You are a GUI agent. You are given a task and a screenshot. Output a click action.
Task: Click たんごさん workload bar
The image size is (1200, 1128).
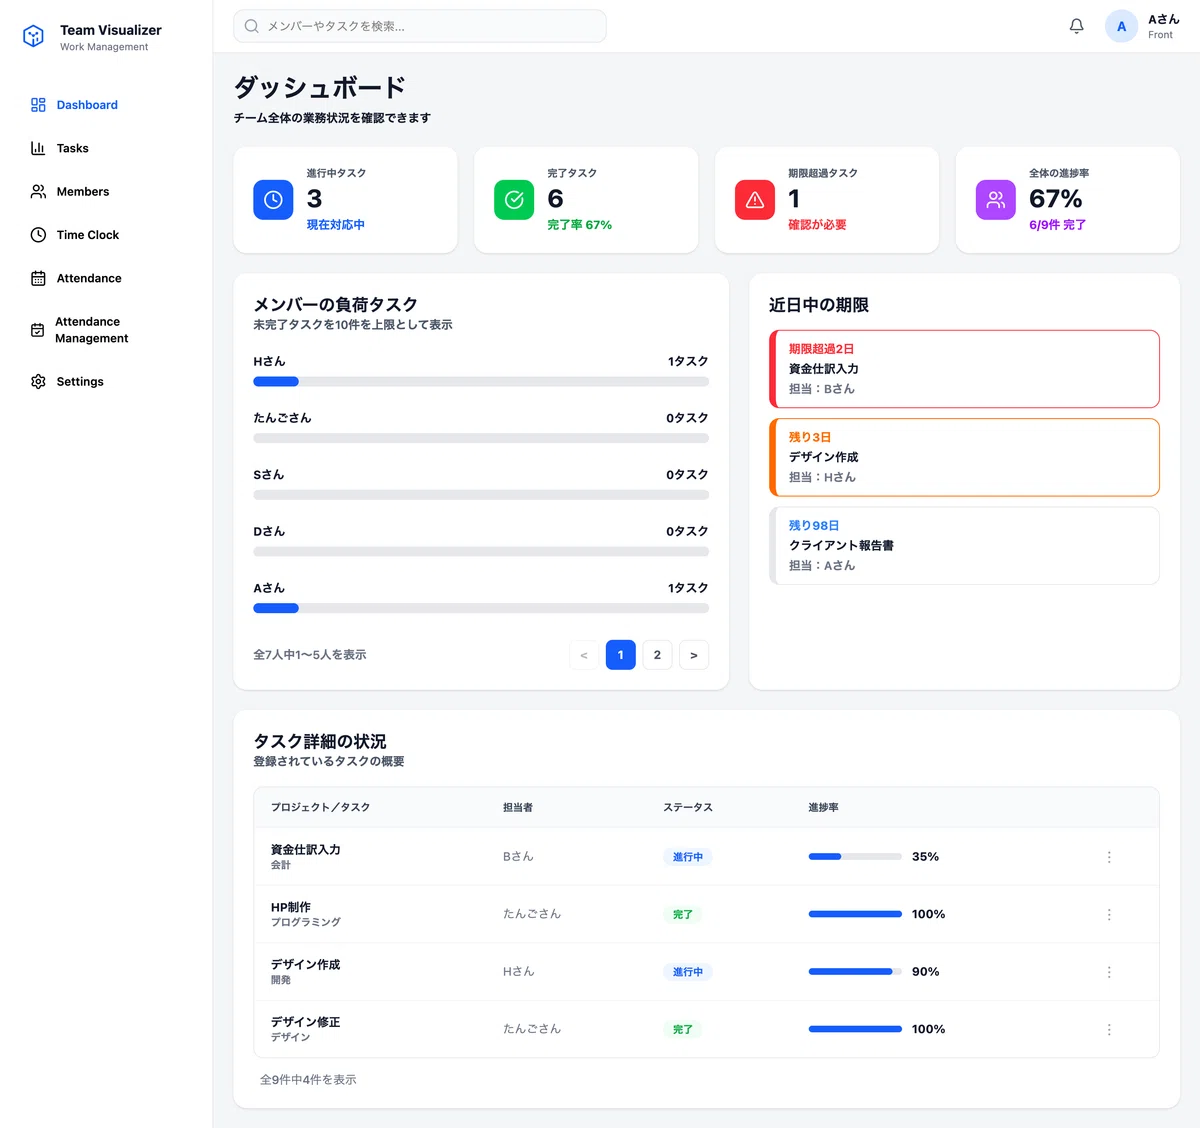point(481,438)
